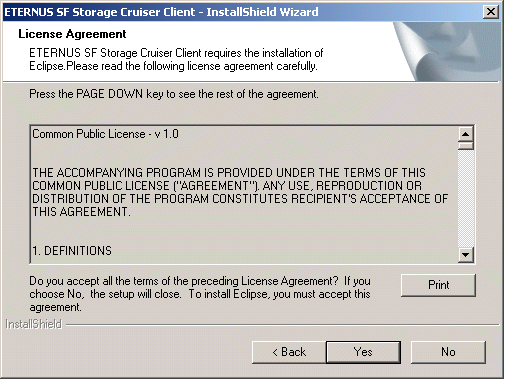This screenshot has height=379, width=505.
Task: Click the 'THIS AGREEMENT.' line in license text
Action: tap(81, 212)
